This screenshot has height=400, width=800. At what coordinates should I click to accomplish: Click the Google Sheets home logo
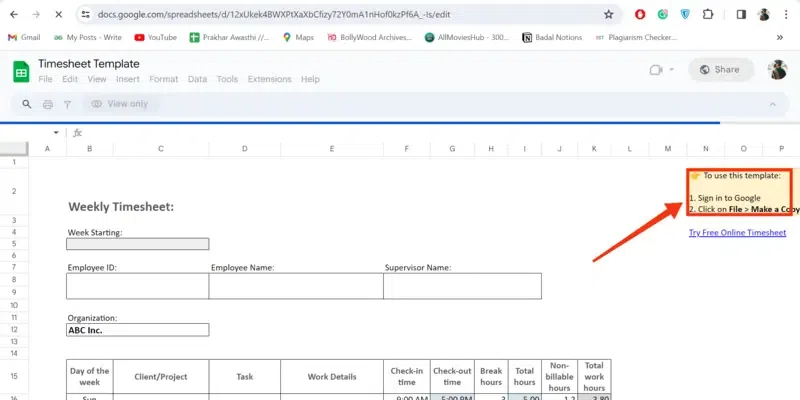tap(21, 71)
